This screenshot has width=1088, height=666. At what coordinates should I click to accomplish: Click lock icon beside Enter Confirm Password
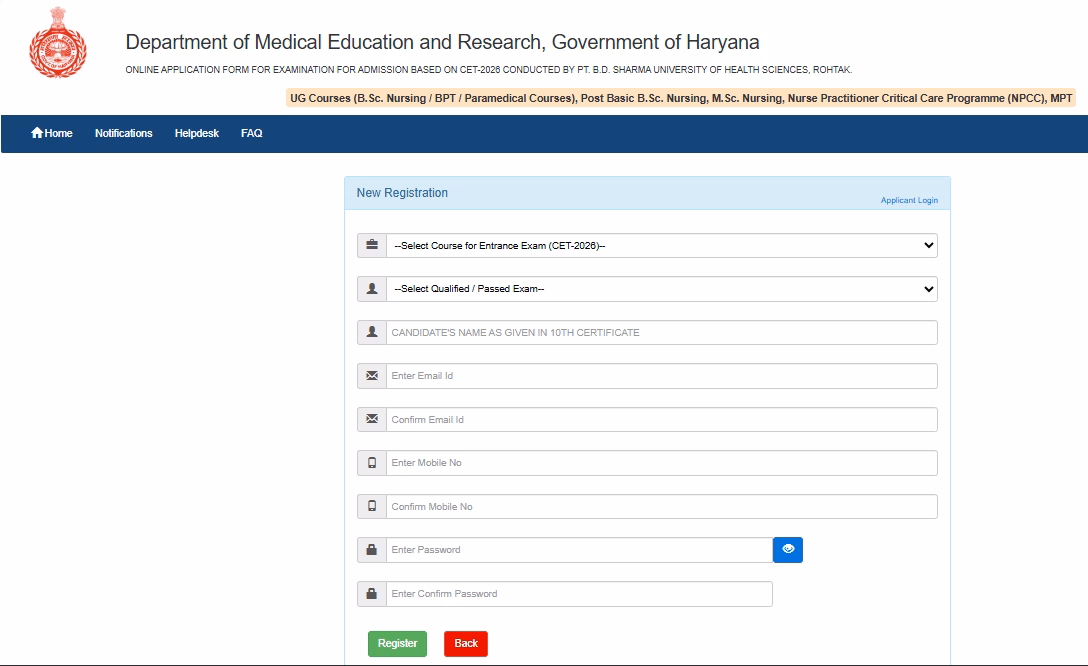[372, 594]
